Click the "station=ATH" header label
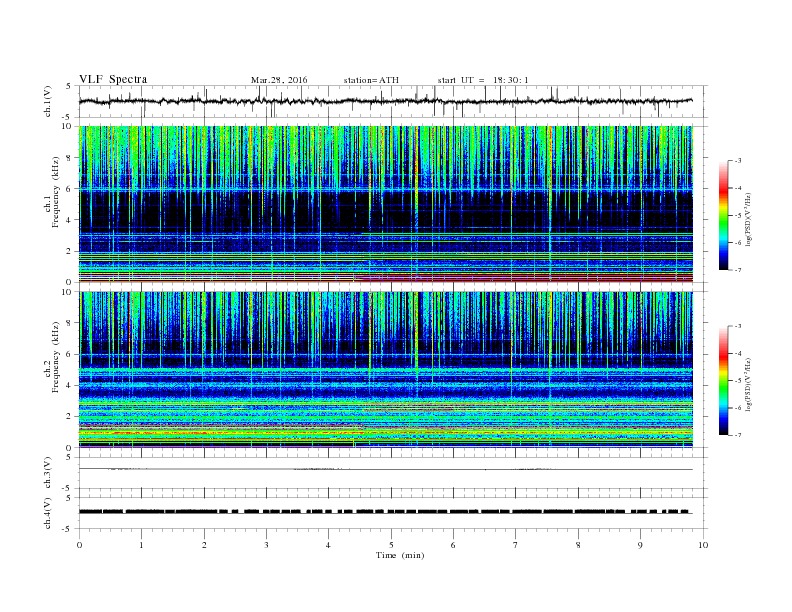This screenshot has width=792, height=612. click(x=371, y=80)
